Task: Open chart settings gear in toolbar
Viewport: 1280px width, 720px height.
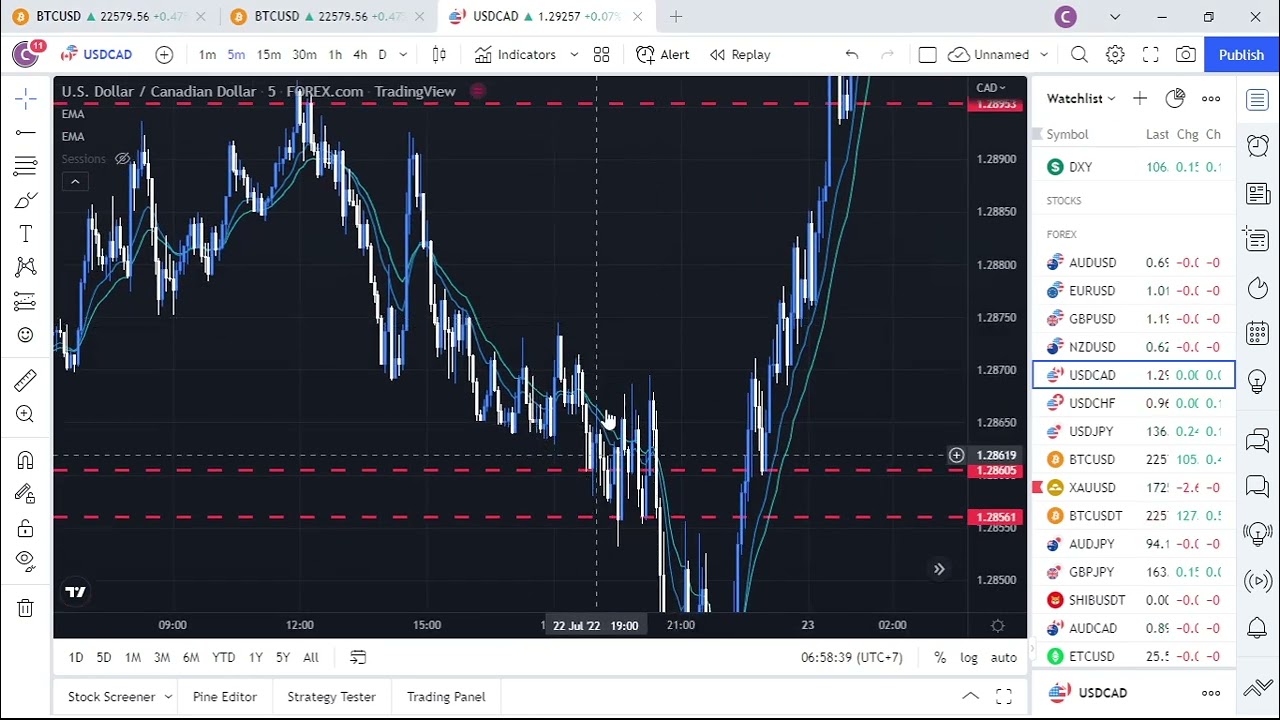Action: click(1115, 55)
